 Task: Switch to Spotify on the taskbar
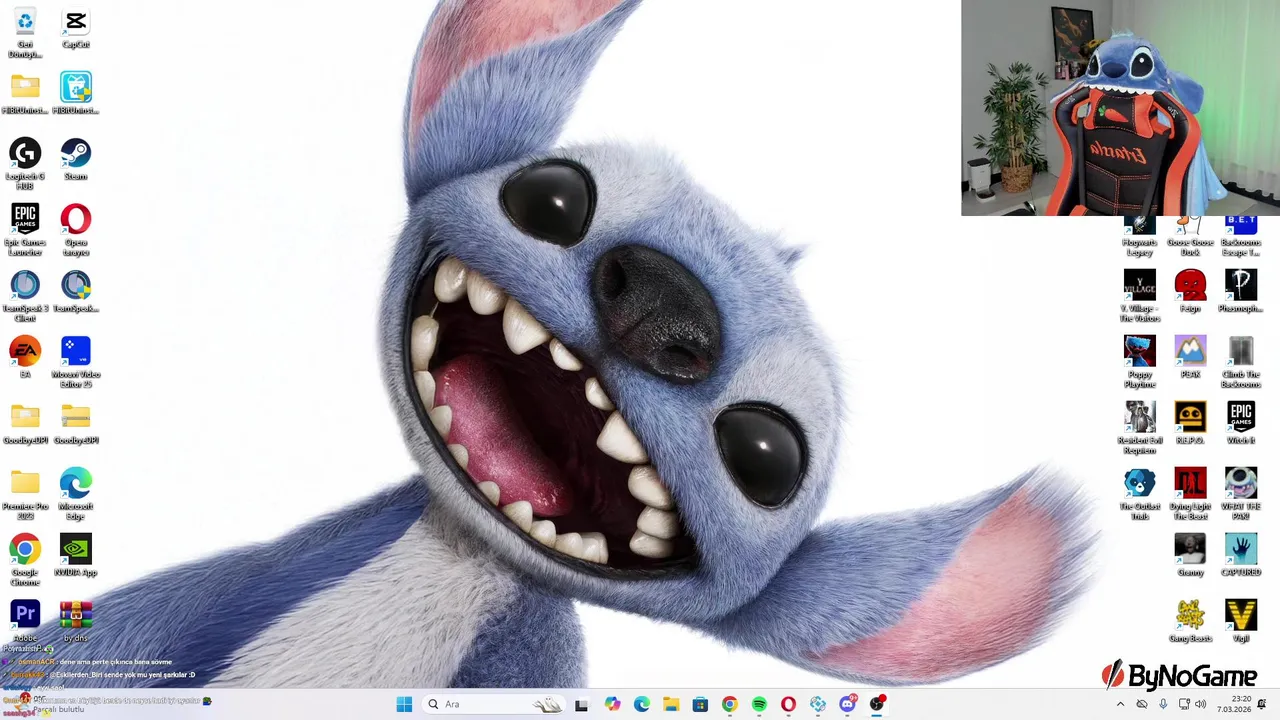click(x=759, y=704)
